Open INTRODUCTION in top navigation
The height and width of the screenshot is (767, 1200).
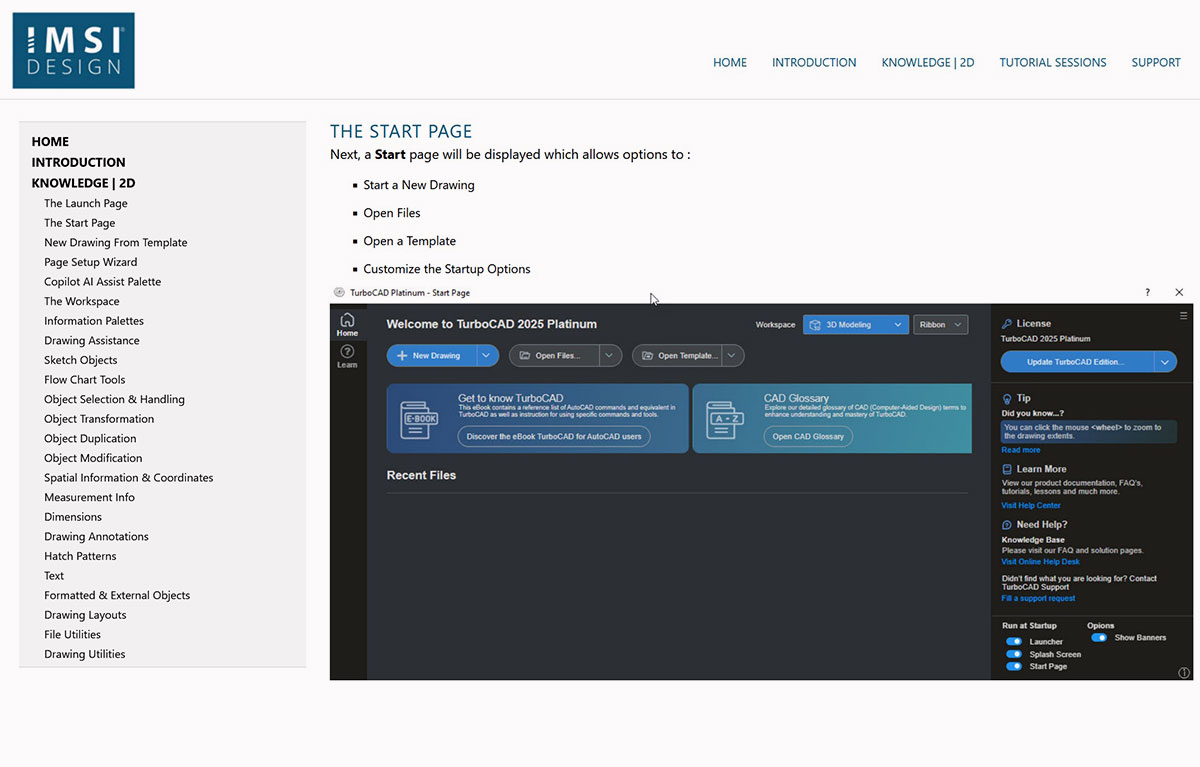click(x=814, y=62)
